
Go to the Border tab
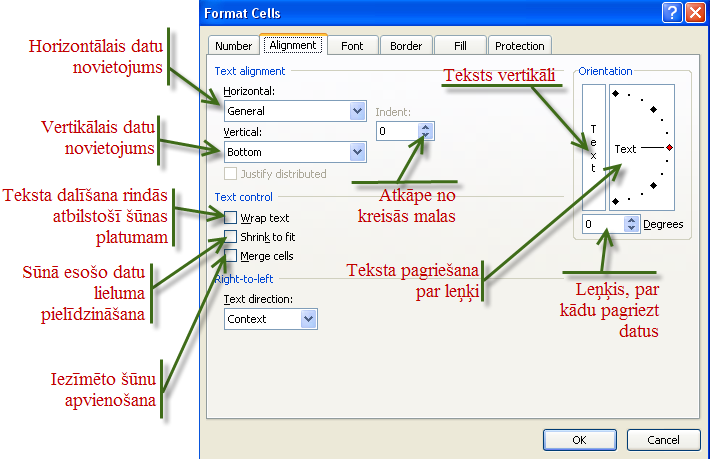(x=405, y=46)
